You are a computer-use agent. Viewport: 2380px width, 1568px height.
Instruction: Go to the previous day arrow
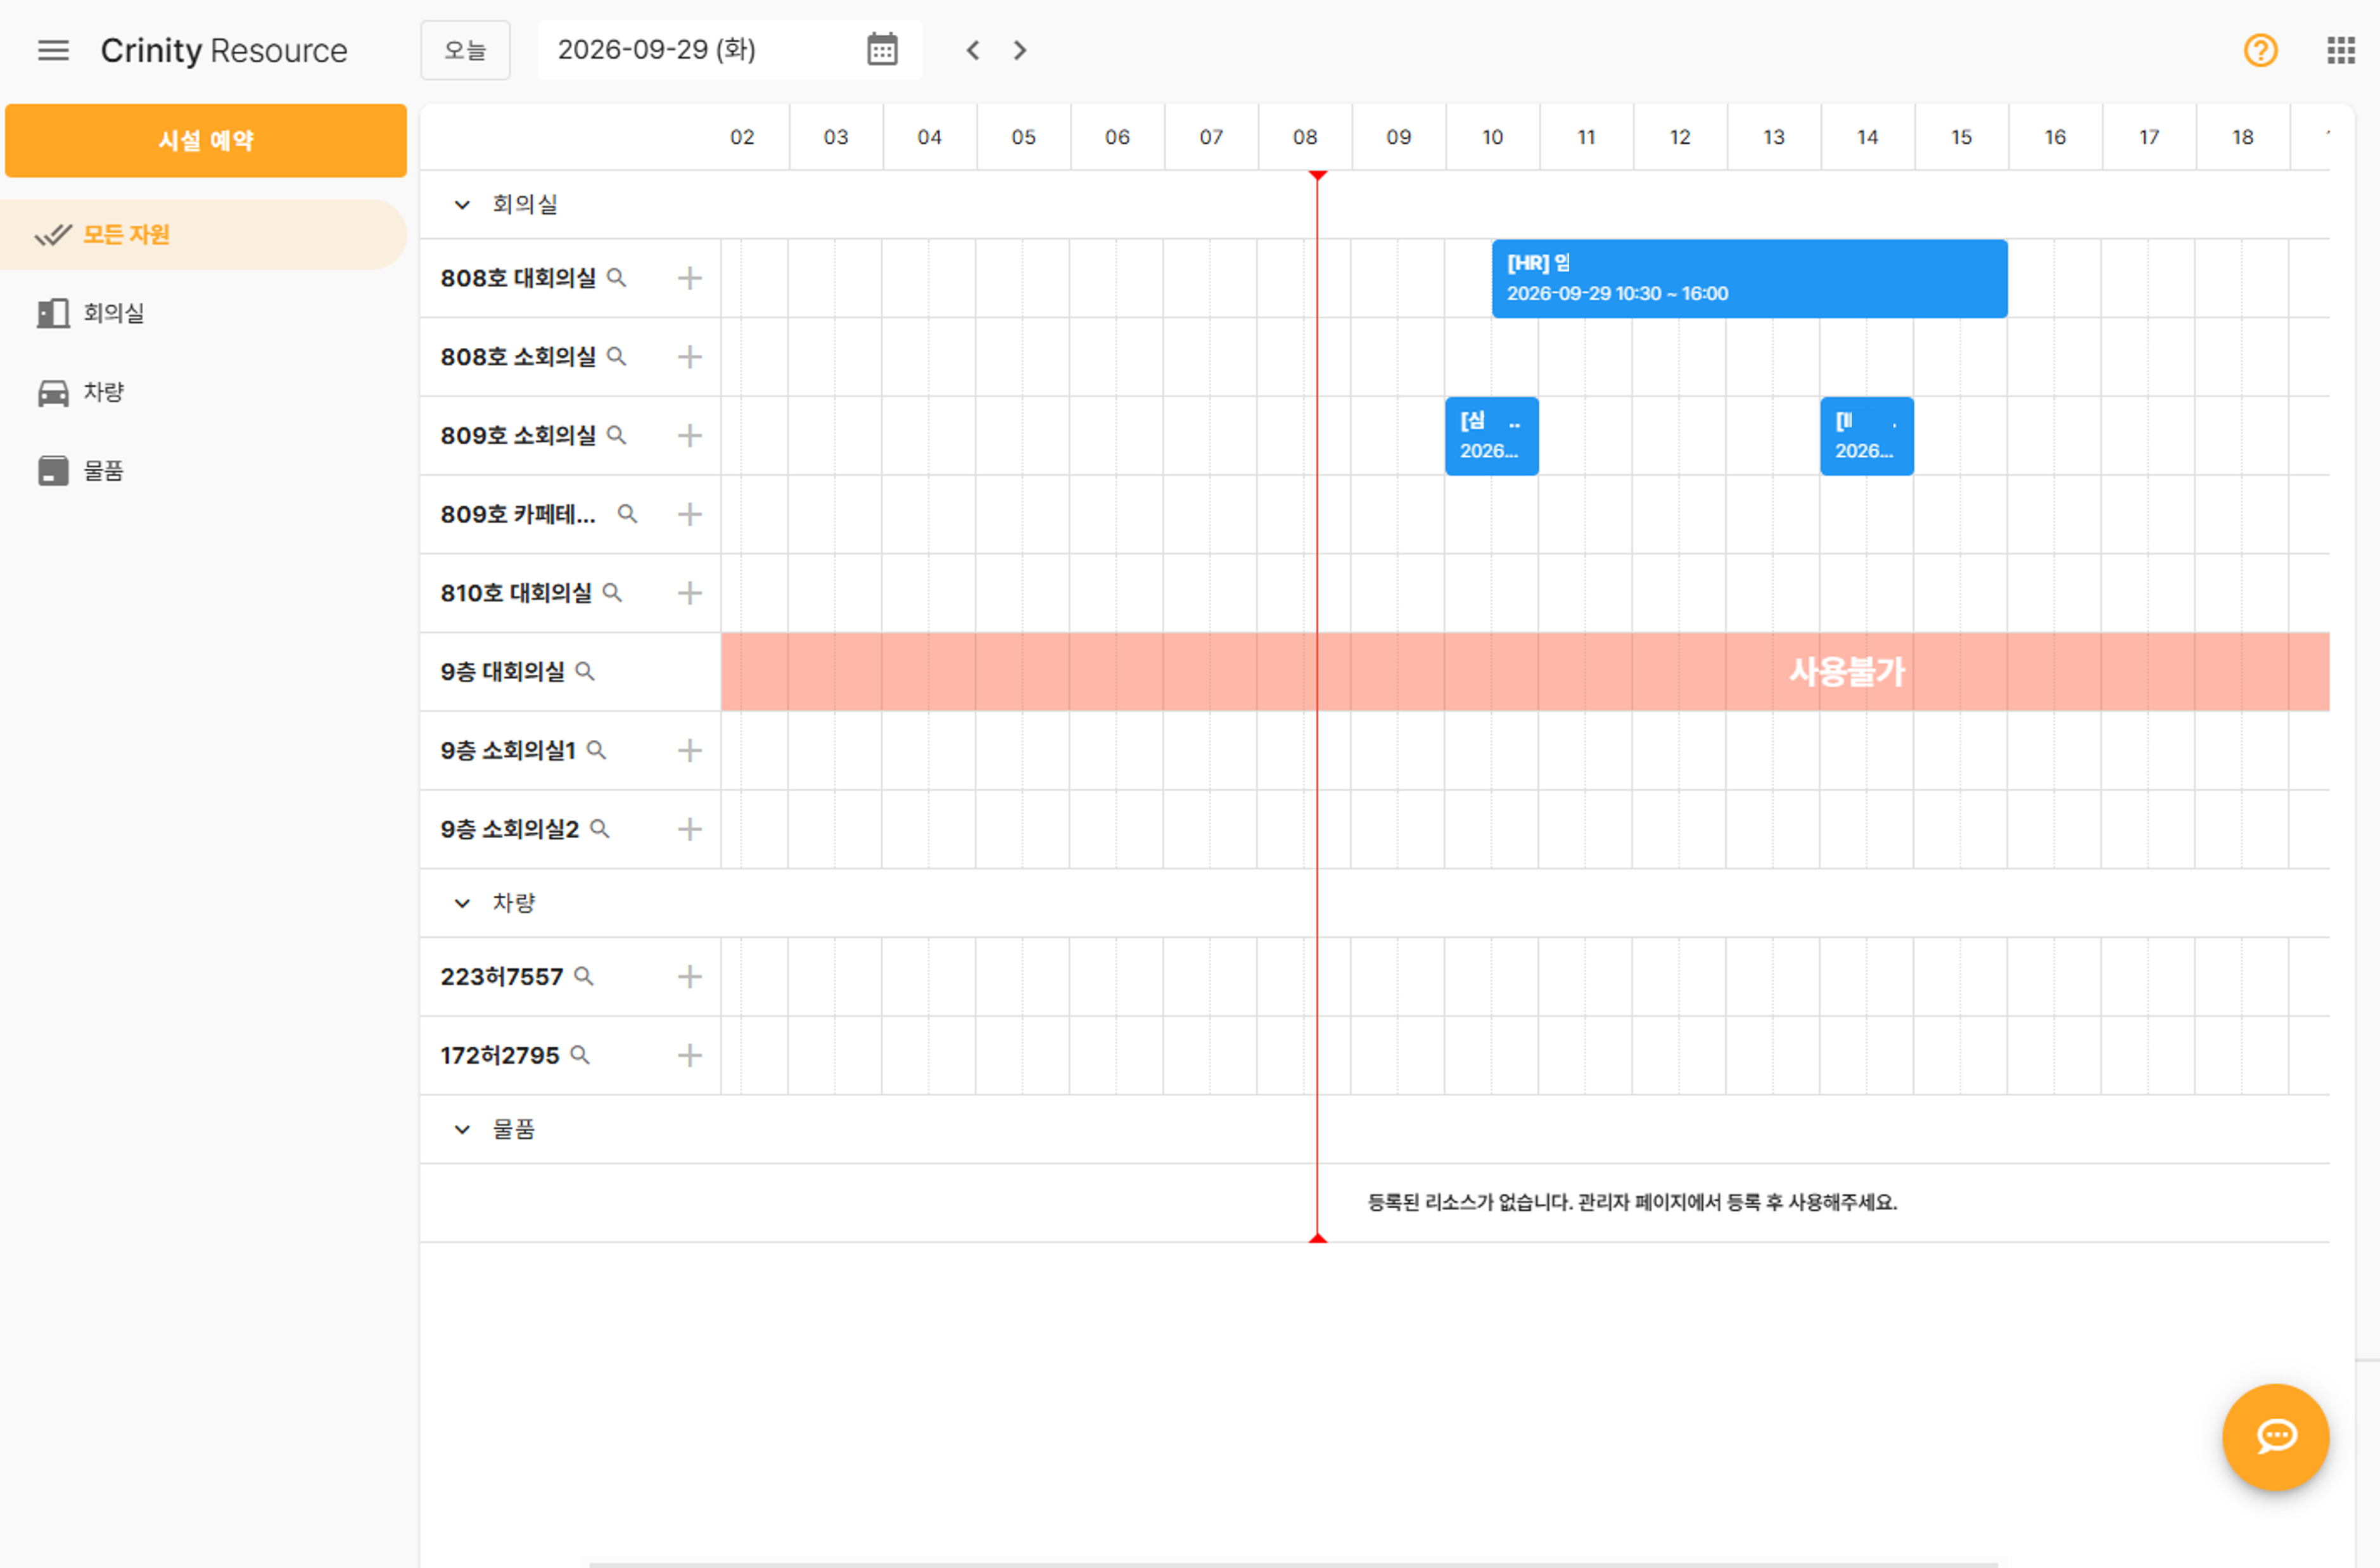point(973,50)
